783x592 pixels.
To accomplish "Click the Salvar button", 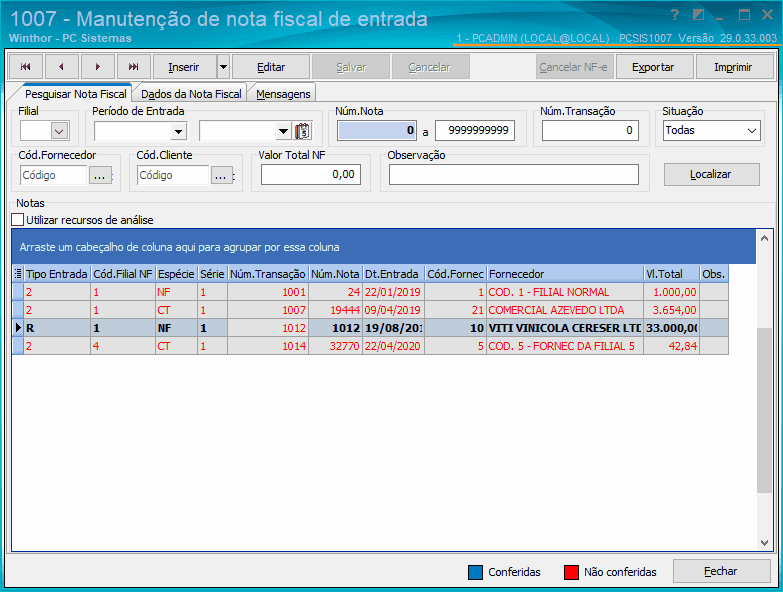I will pyautogui.click(x=351, y=67).
